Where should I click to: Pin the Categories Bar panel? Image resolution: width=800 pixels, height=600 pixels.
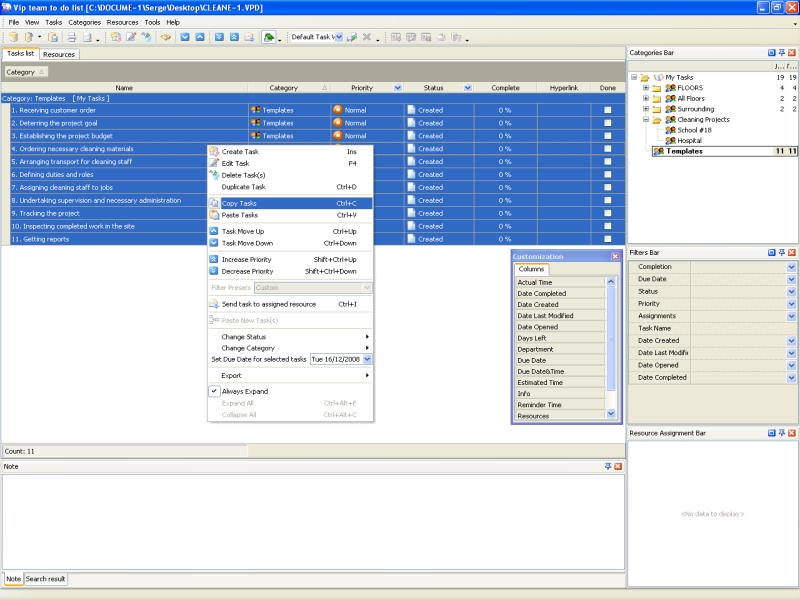[x=781, y=52]
